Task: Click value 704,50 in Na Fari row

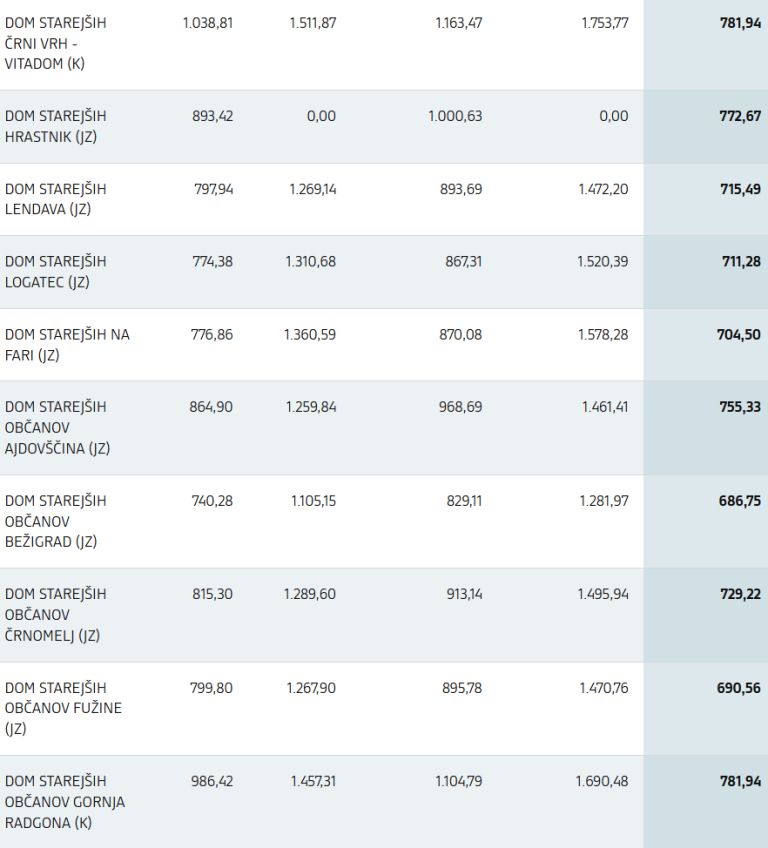Action: (x=740, y=334)
